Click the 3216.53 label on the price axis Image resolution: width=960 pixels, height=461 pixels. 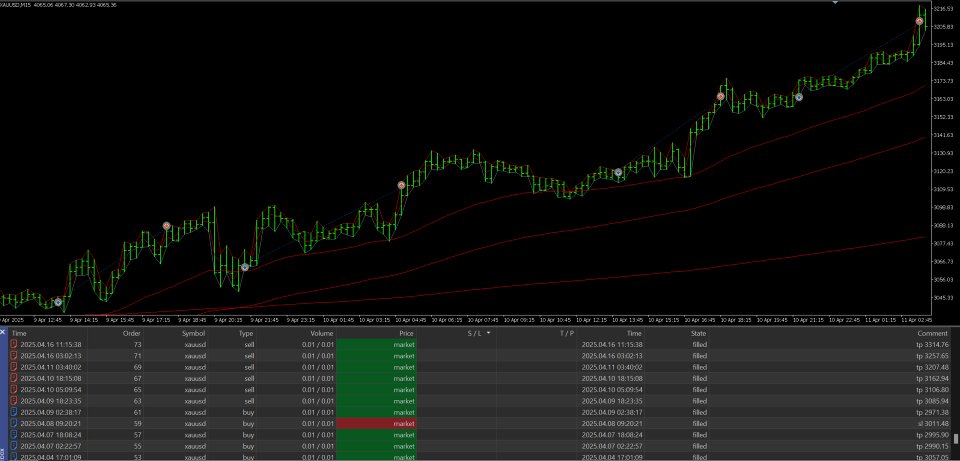pyautogui.click(x=944, y=9)
